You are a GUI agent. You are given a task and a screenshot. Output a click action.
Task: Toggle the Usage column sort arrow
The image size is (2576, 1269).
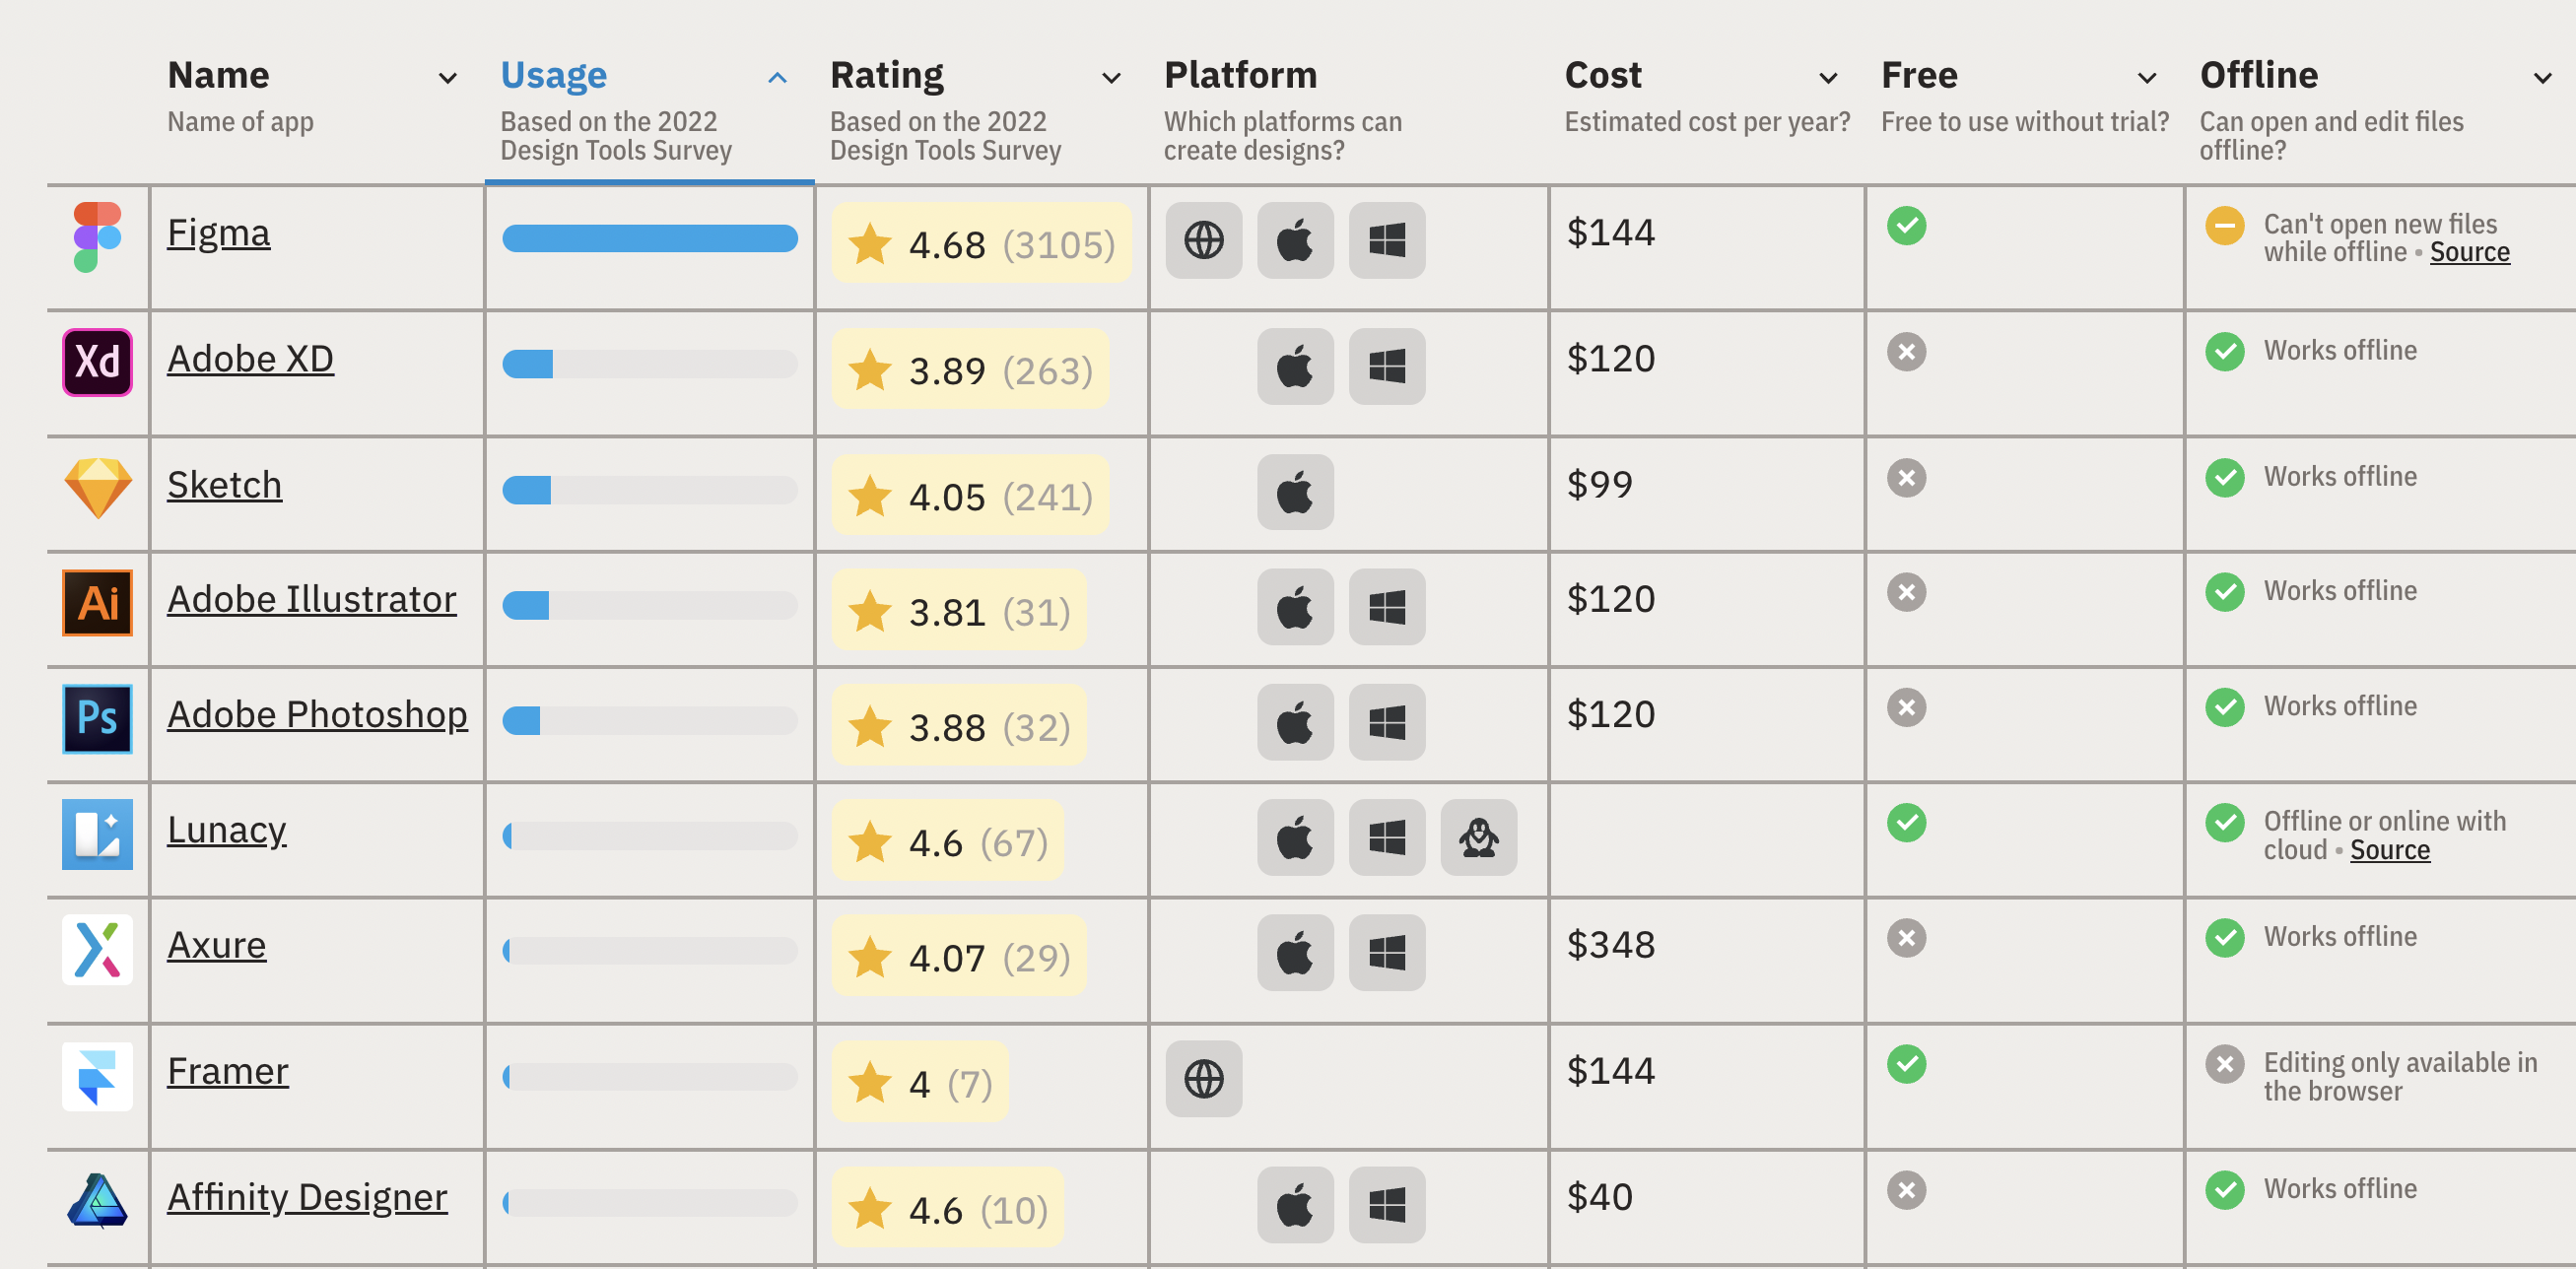[x=777, y=77]
